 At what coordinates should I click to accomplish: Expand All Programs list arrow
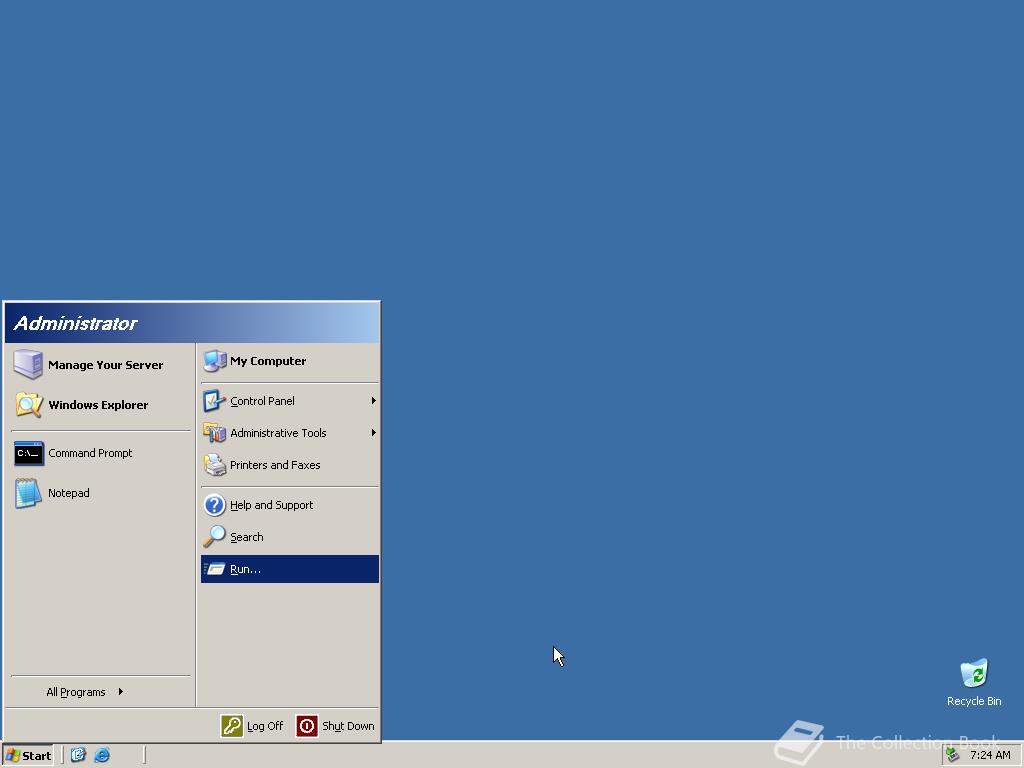click(x=121, y=692)
